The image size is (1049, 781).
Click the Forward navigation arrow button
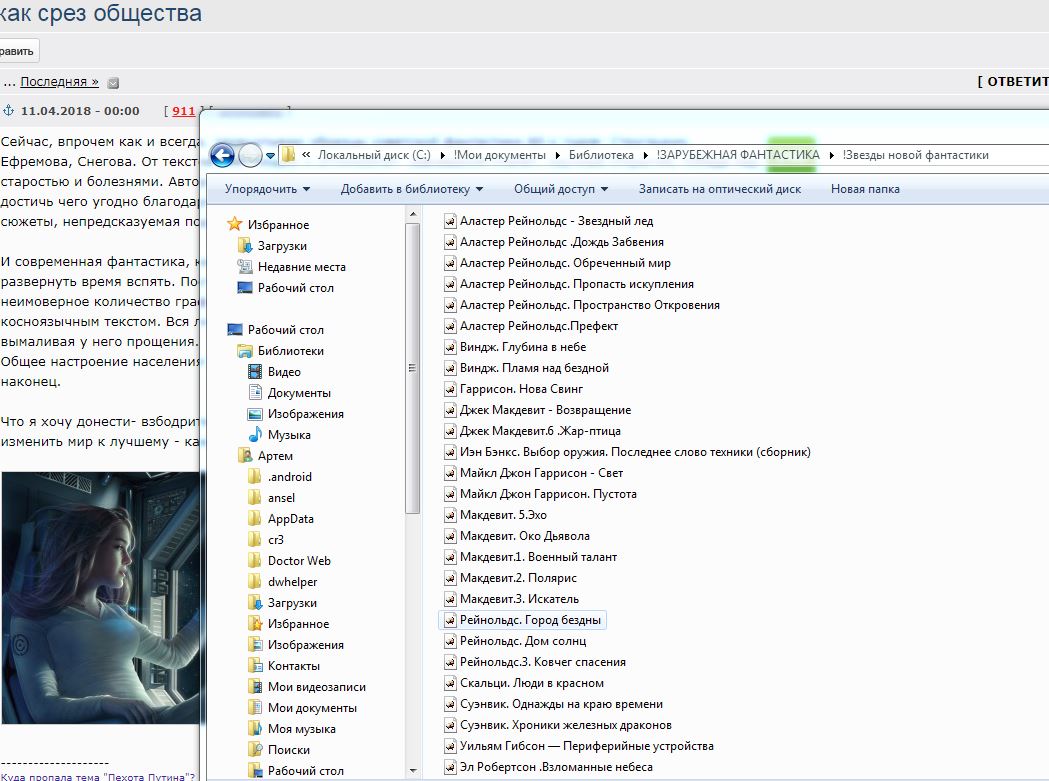[250, 155]
